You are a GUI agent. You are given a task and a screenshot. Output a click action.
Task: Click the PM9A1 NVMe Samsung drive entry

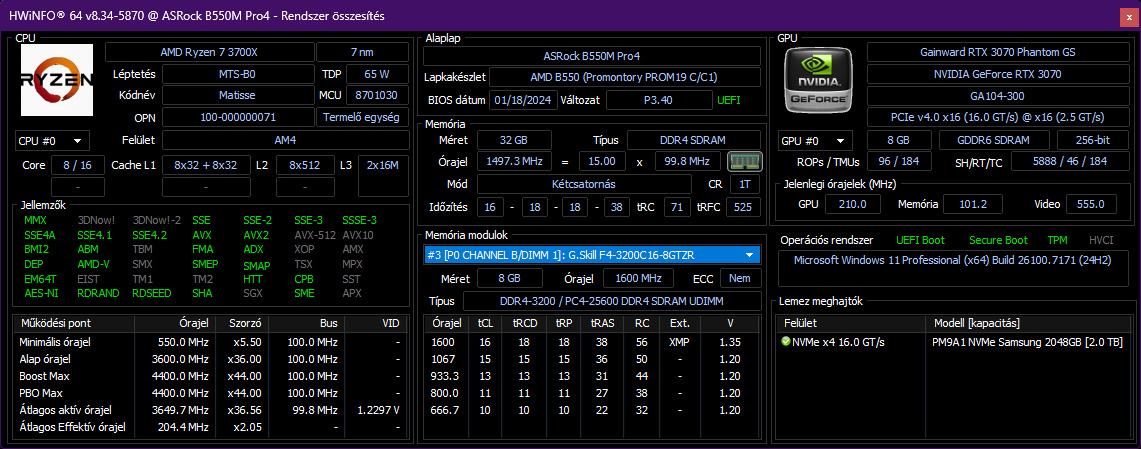(1027, 341)
